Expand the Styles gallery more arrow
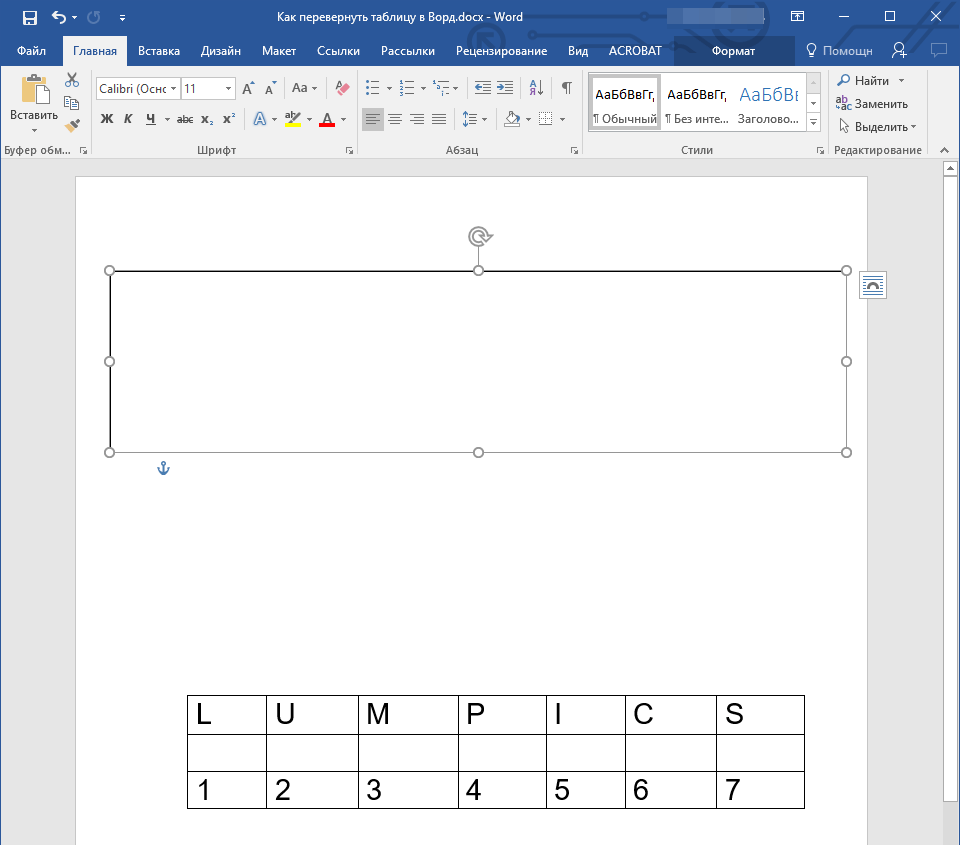960x845 pixels. click(x=813, y=122)
